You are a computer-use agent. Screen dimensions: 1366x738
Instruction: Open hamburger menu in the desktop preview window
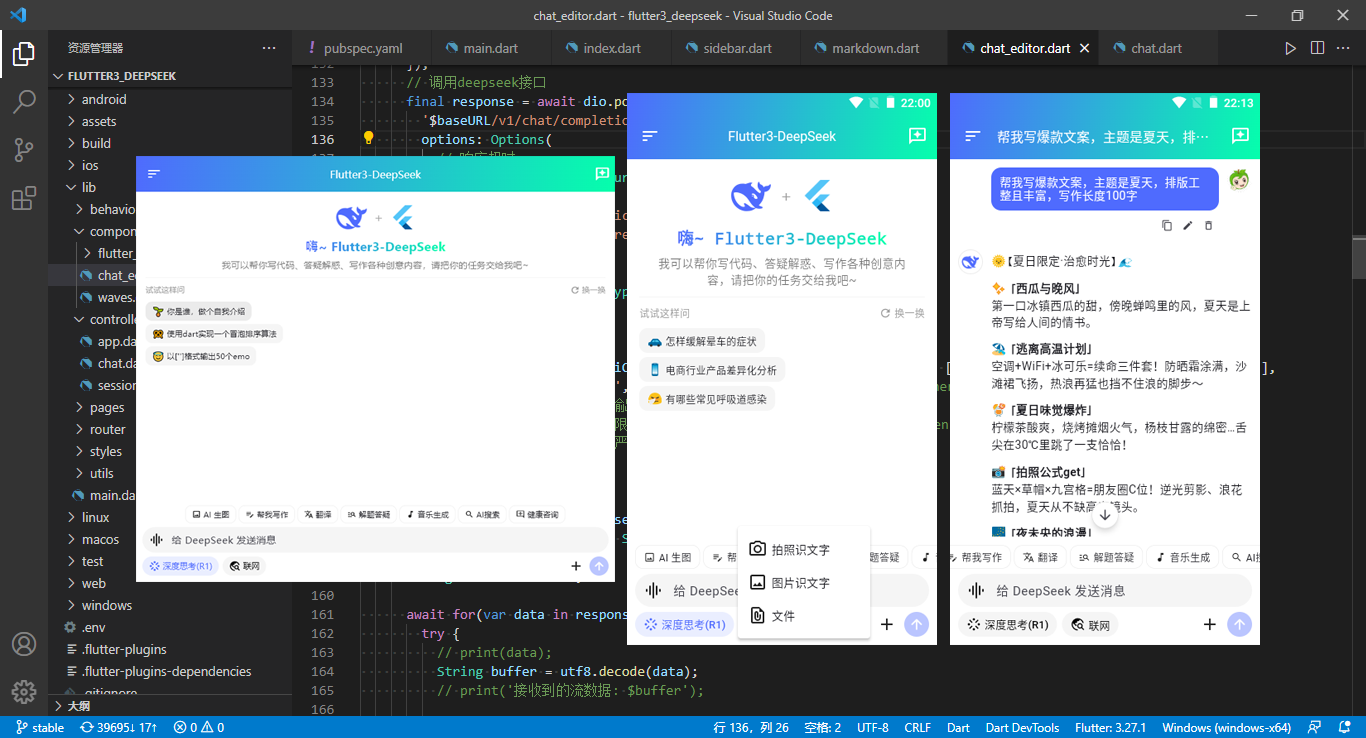(154, 174)
